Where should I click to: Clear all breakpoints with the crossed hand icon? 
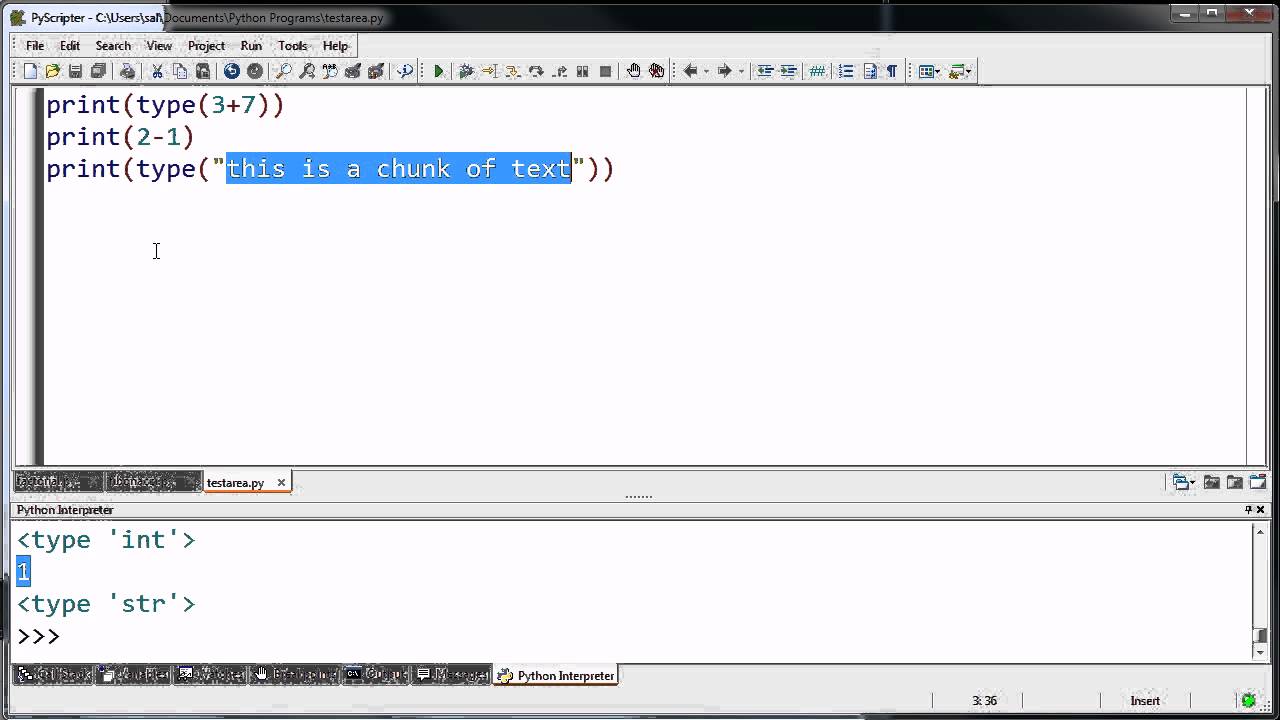tap(656, 71)
